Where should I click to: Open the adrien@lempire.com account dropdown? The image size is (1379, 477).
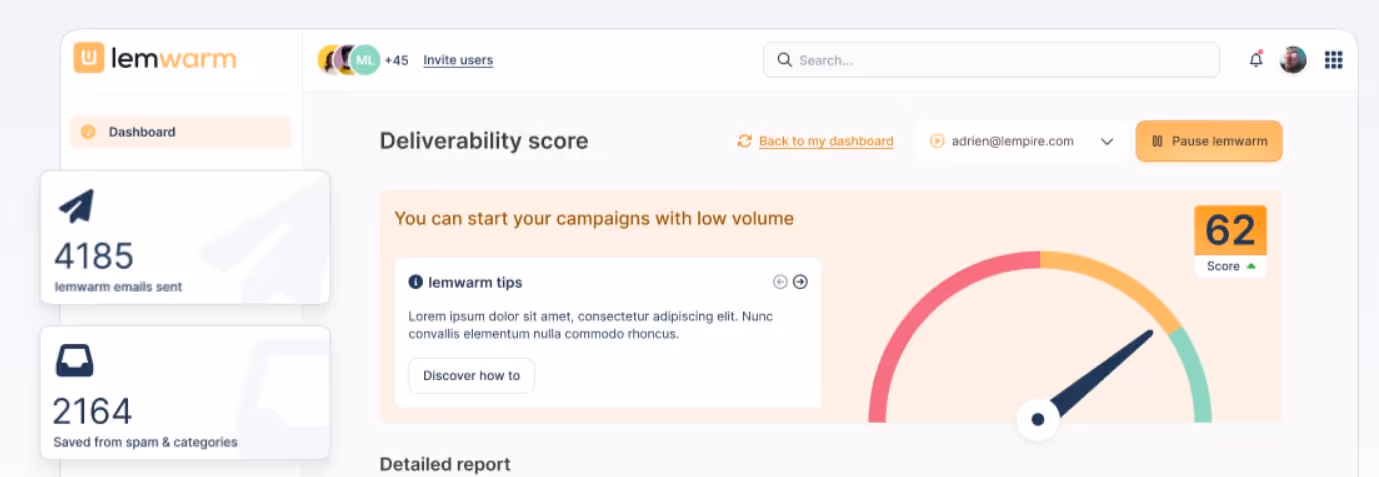point(1021,141)
